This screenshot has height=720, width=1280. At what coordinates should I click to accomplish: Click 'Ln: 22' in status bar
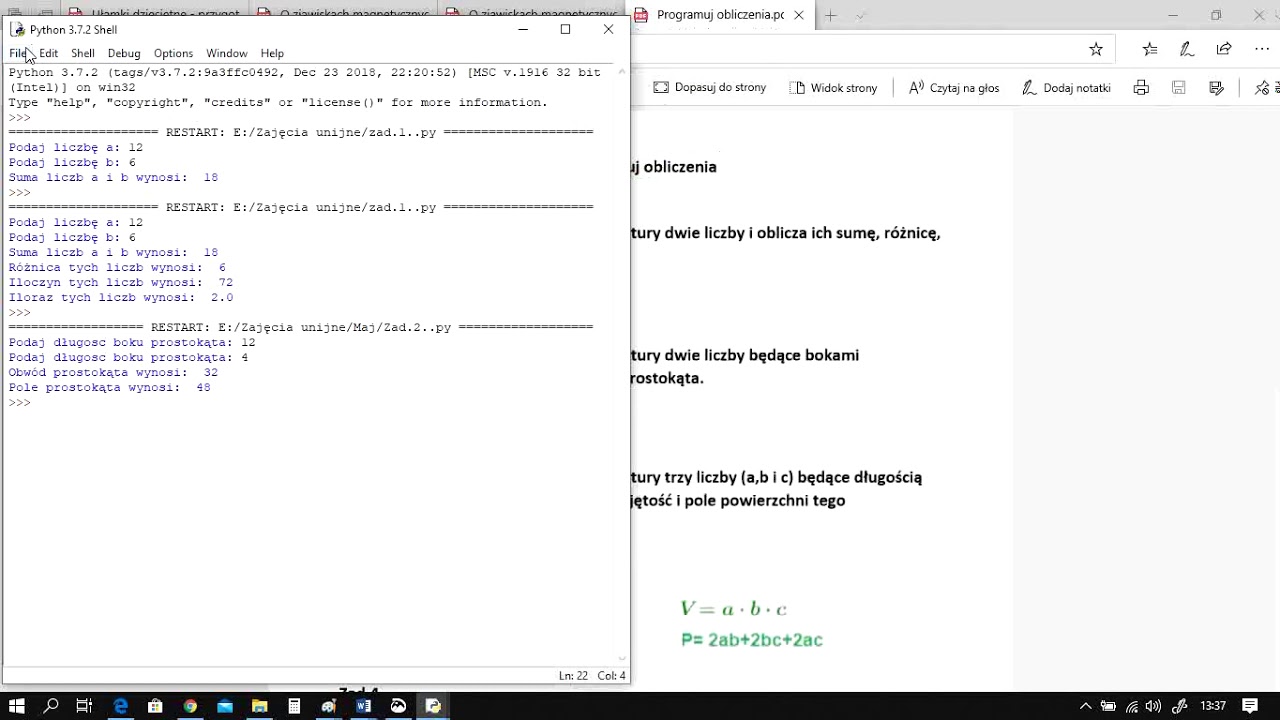[573, 676]
